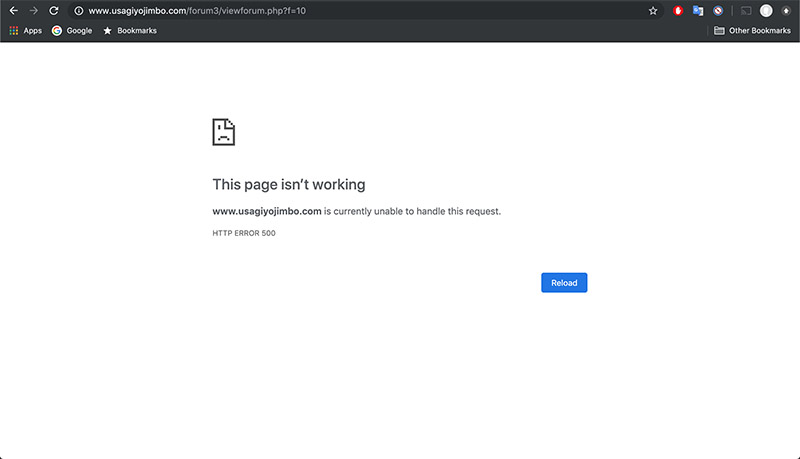Expand the Other Bookmarks folder
The width and height of the screenshot is (800, 459).
pos(751,31)
